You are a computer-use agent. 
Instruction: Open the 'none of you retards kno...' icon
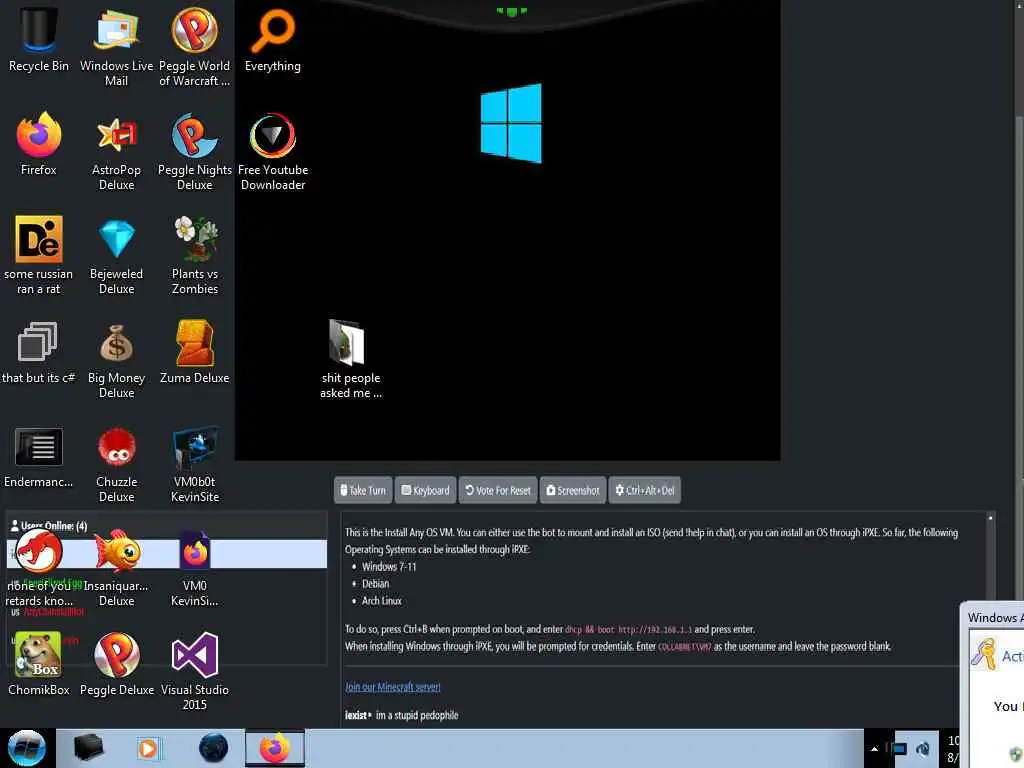(39, 567)
